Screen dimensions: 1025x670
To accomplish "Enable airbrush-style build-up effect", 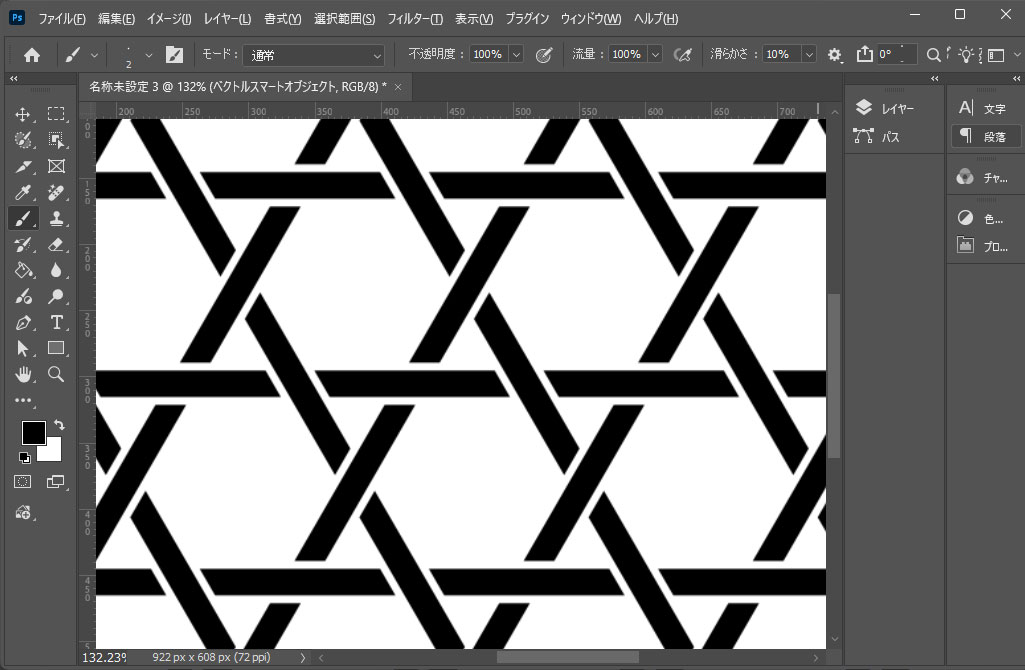I will (x=684, y=55).
